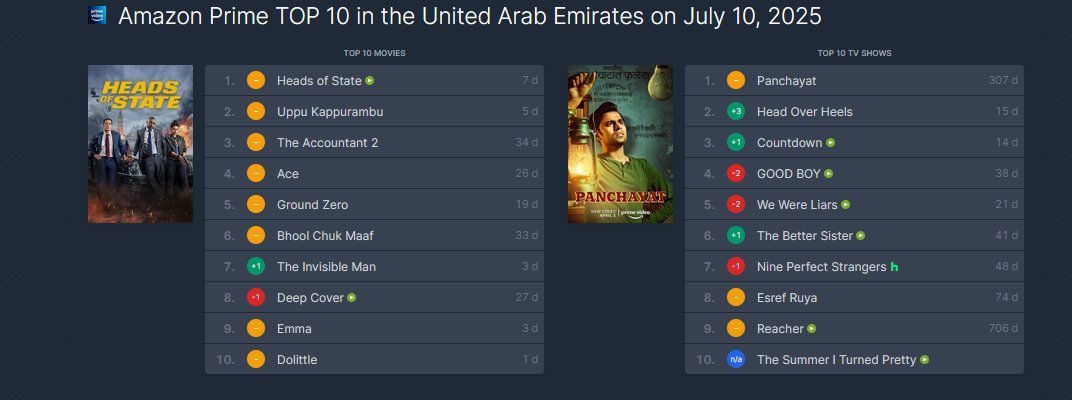The width and height of the screenshot is (1072, 400).
Task: Click the Hulu icon next to Nine Perfect Strangers
Action: pos(895,267)
